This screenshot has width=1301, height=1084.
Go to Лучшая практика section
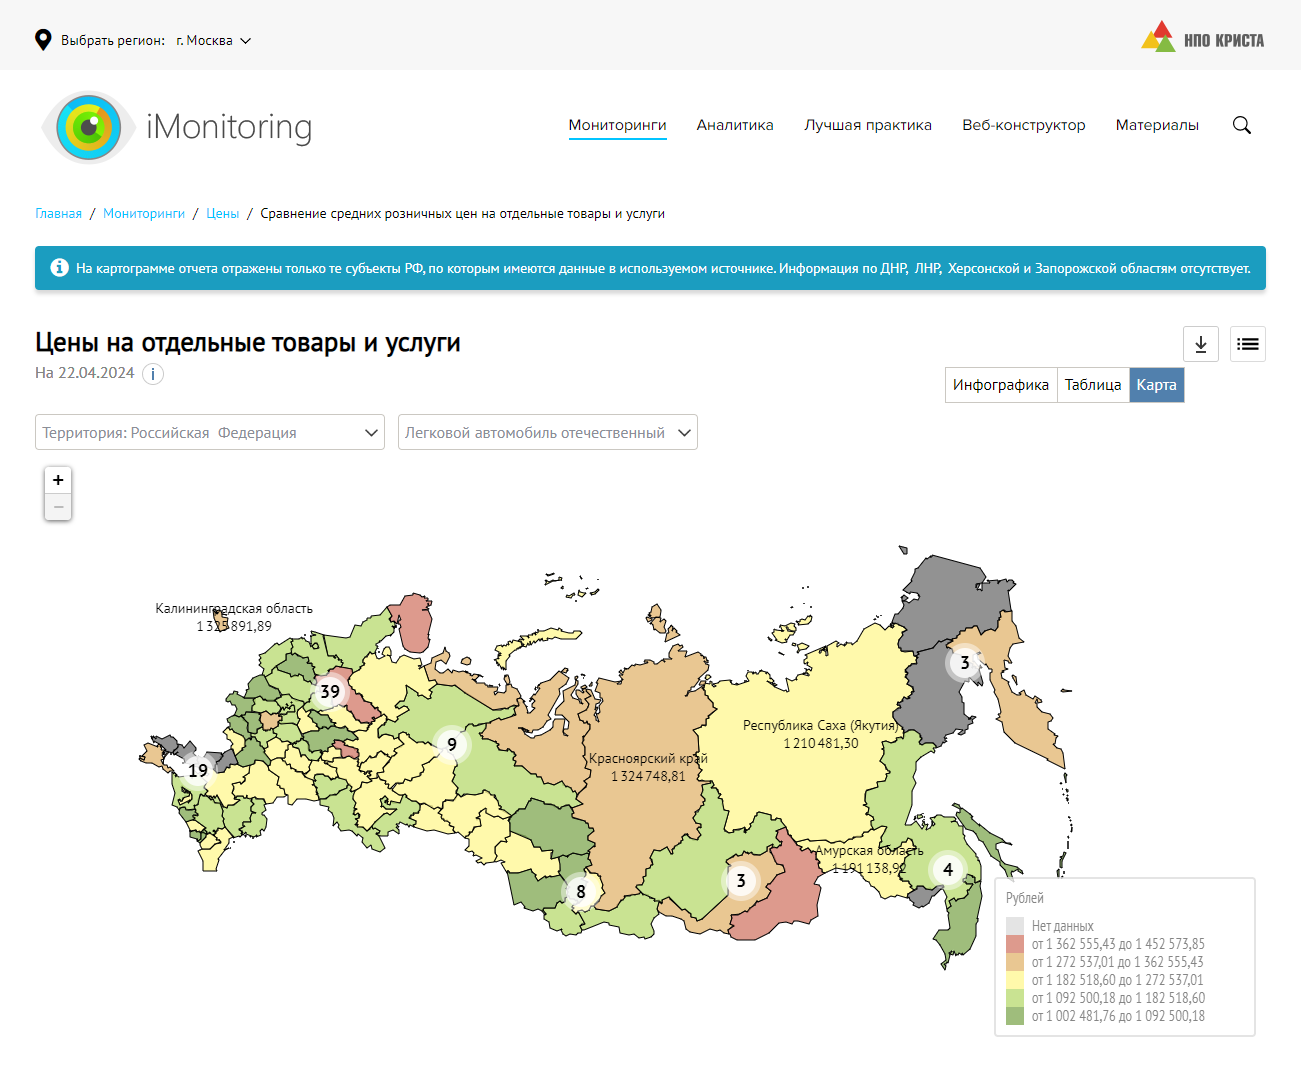867,125
